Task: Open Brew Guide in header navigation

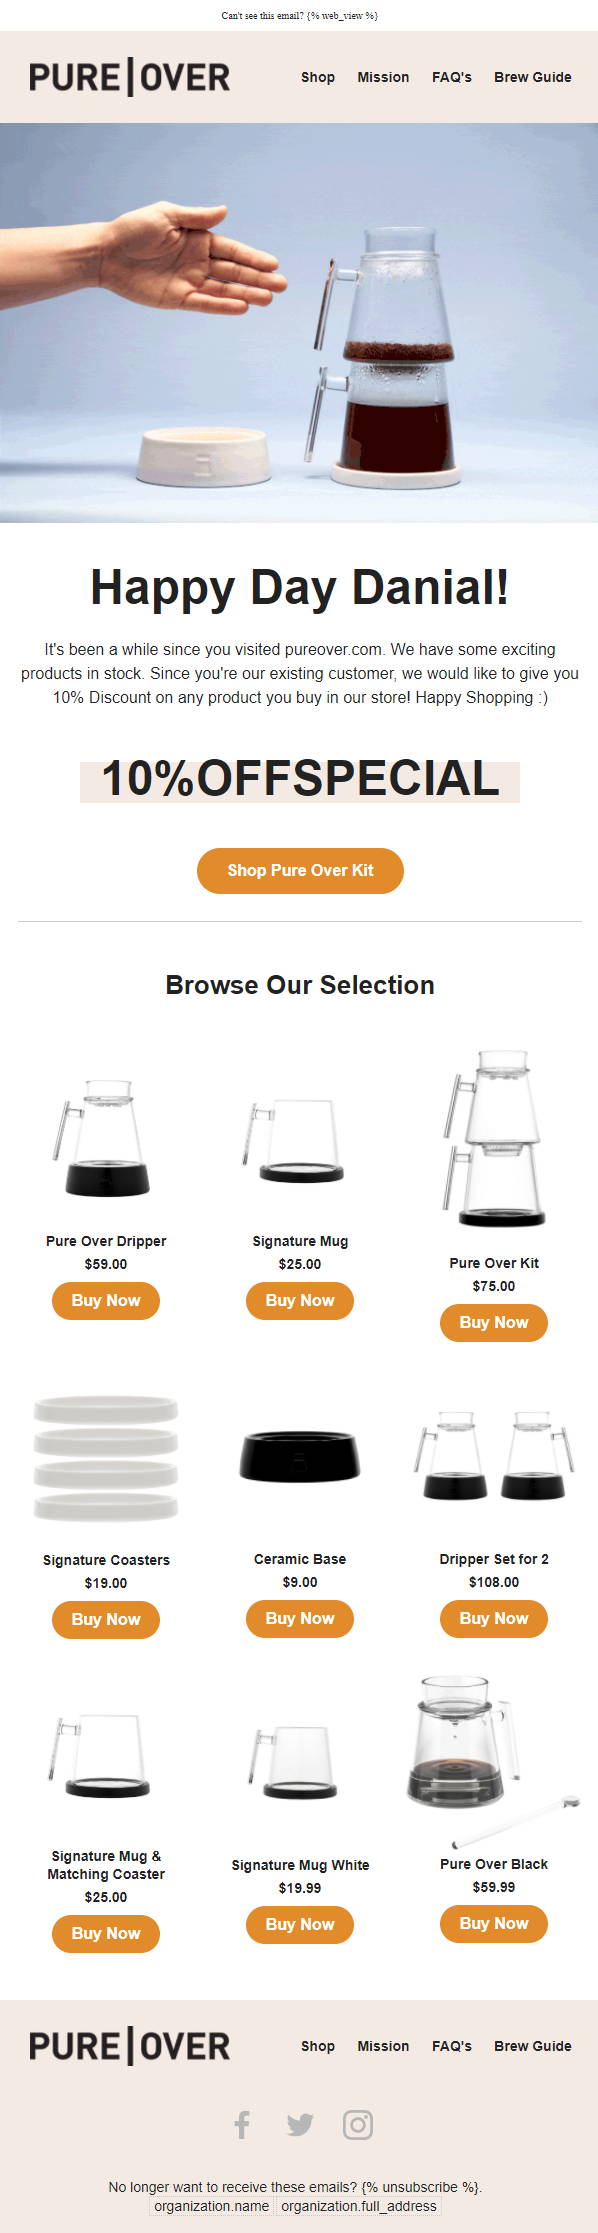Action: (x=533, y=77)
